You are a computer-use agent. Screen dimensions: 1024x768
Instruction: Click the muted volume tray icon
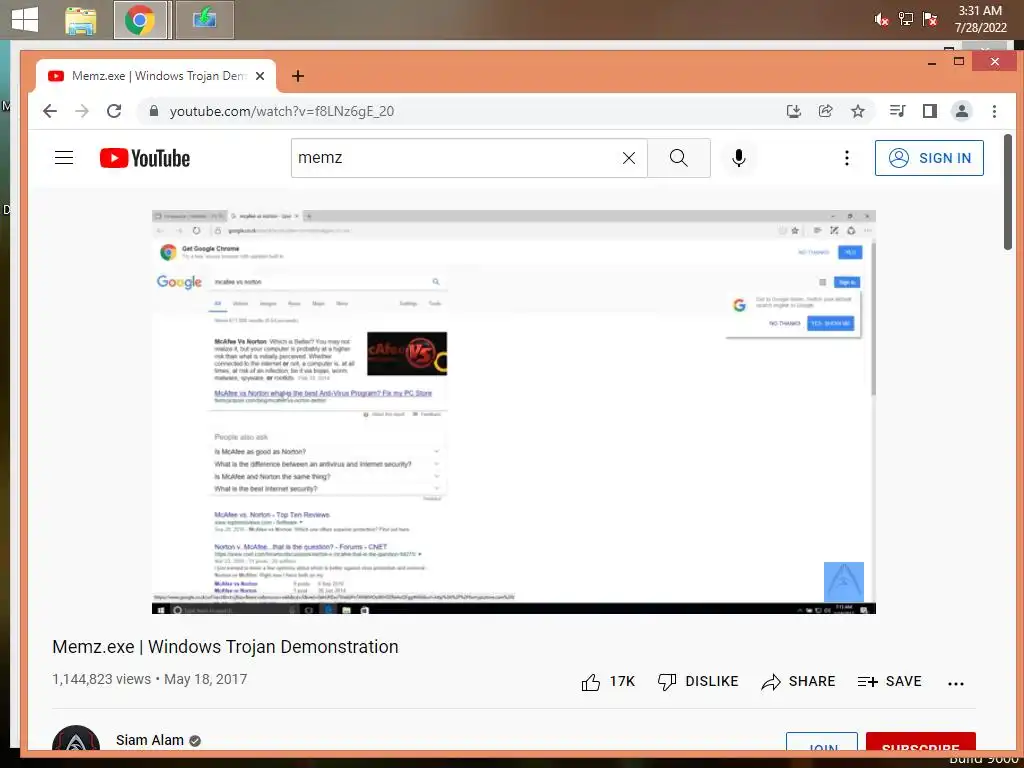[x=881, y=20]
